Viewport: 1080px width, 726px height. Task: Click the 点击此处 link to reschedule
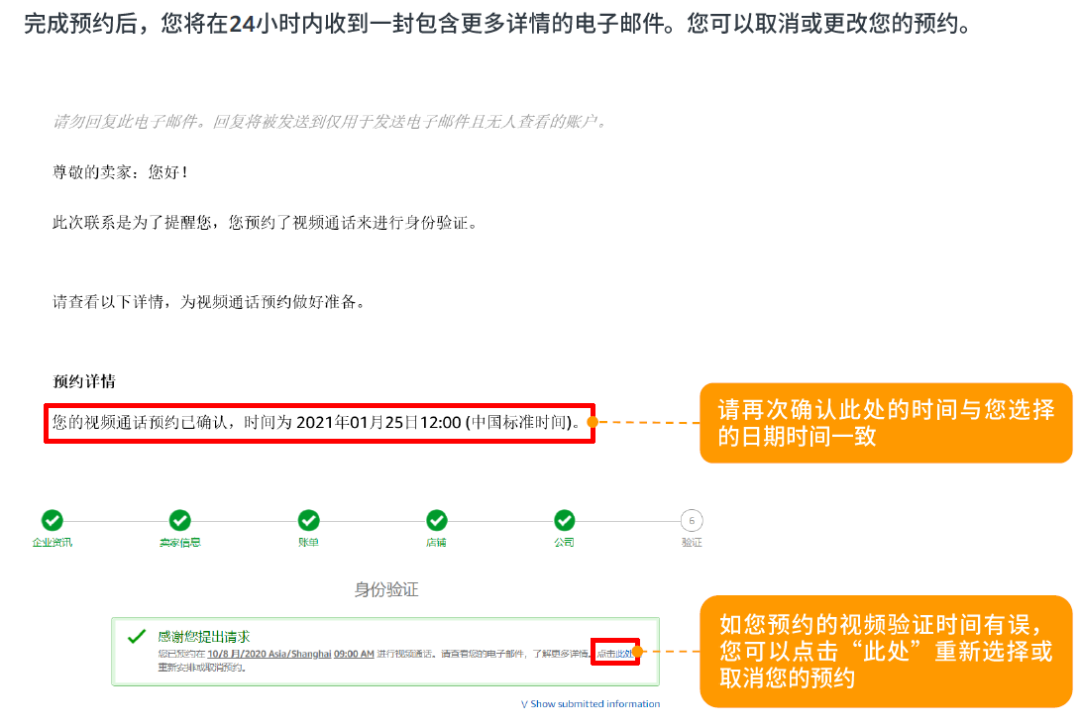point(624,652)
